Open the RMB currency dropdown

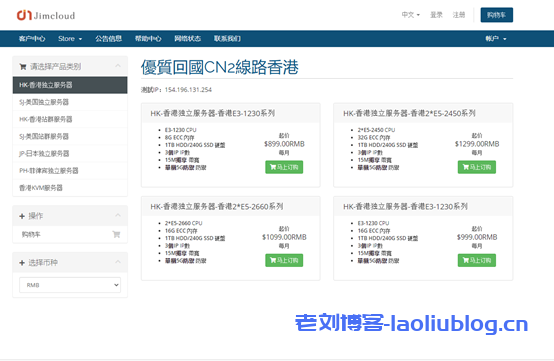[x=70, y=285]
